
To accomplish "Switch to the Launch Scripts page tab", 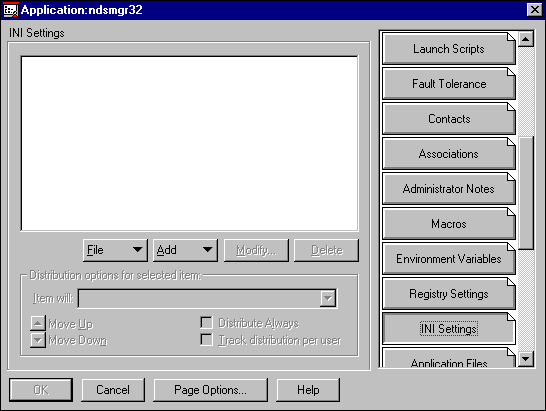I will pos(449,49).
